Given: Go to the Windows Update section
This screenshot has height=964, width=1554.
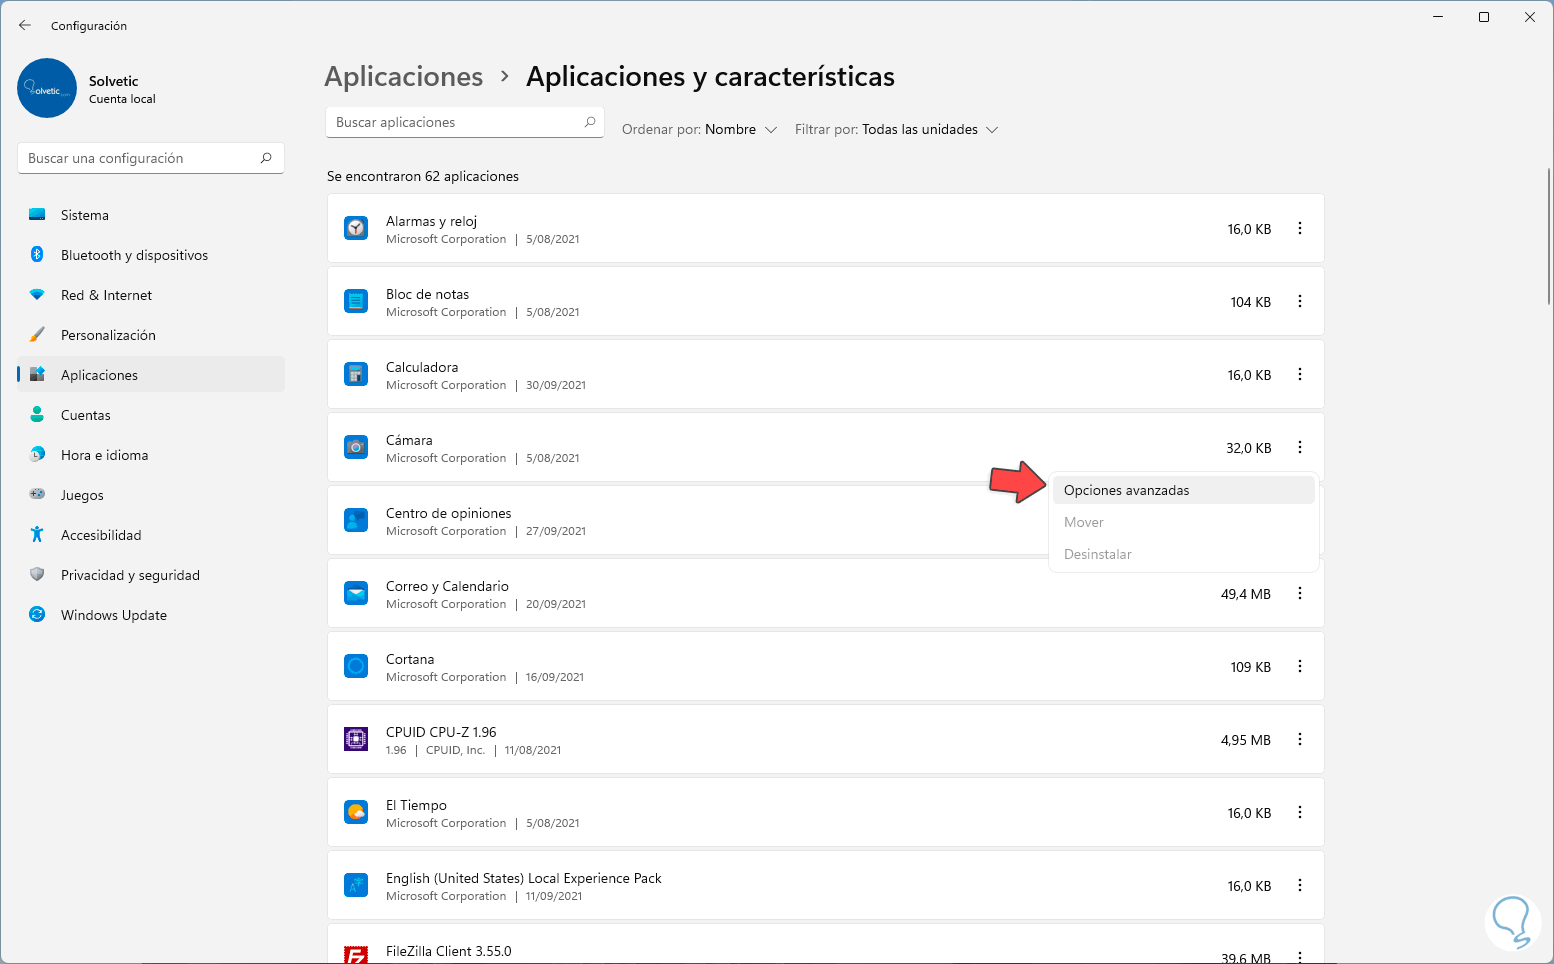Looking at the screenshot, I should pos(151,615).
